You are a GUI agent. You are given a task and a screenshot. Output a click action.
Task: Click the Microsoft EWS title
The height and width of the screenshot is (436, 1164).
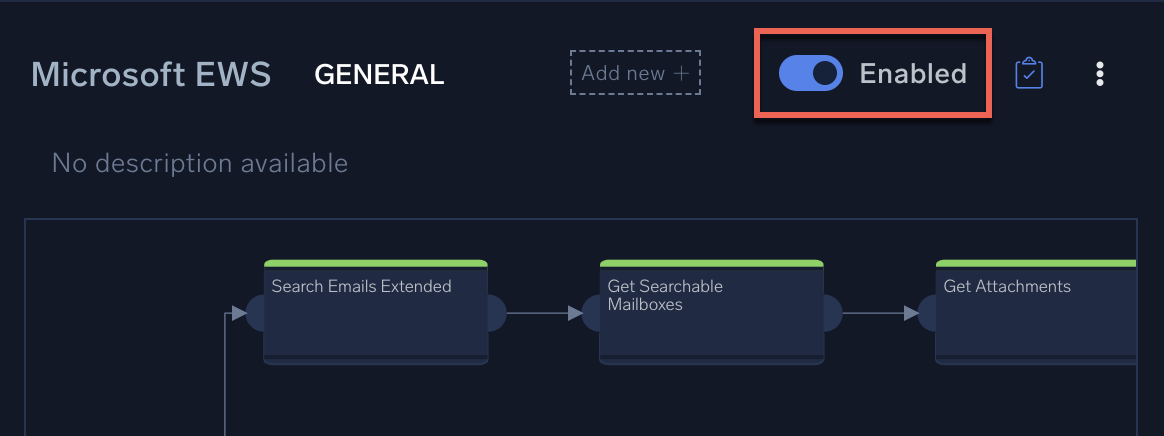point(151,74)
